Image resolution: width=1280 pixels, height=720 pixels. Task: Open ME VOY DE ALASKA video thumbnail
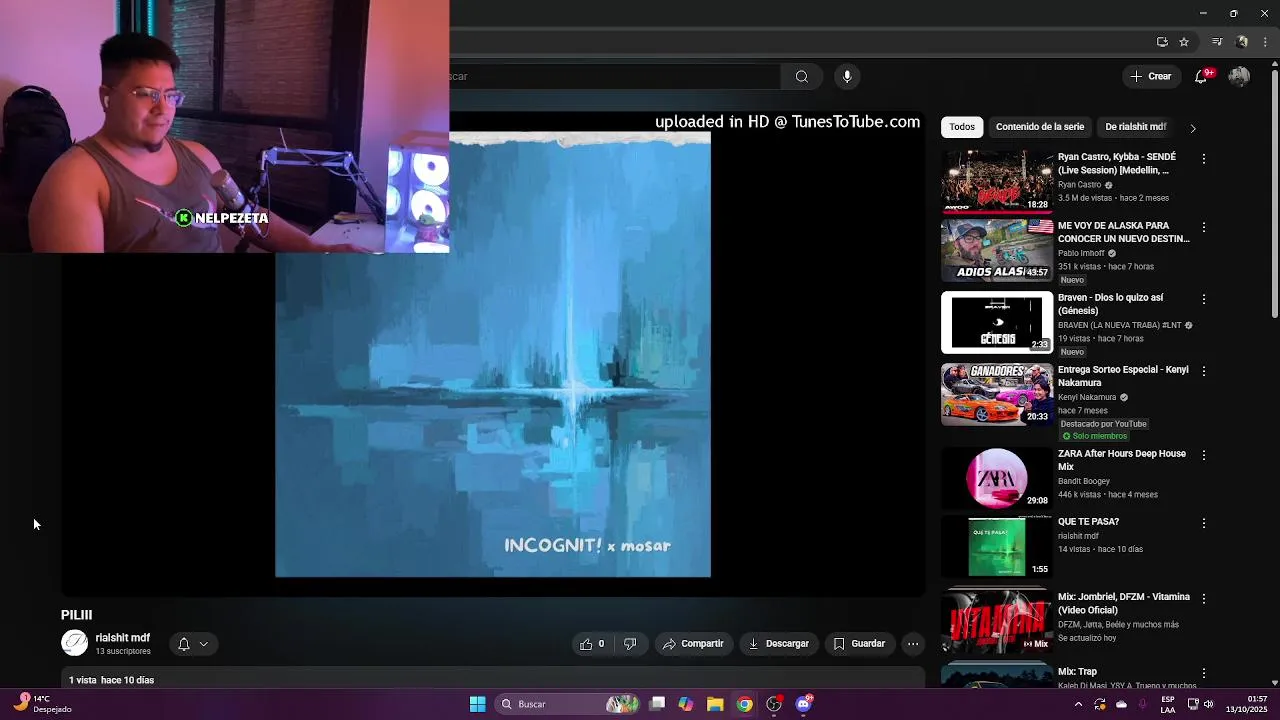tap(997, 250)
